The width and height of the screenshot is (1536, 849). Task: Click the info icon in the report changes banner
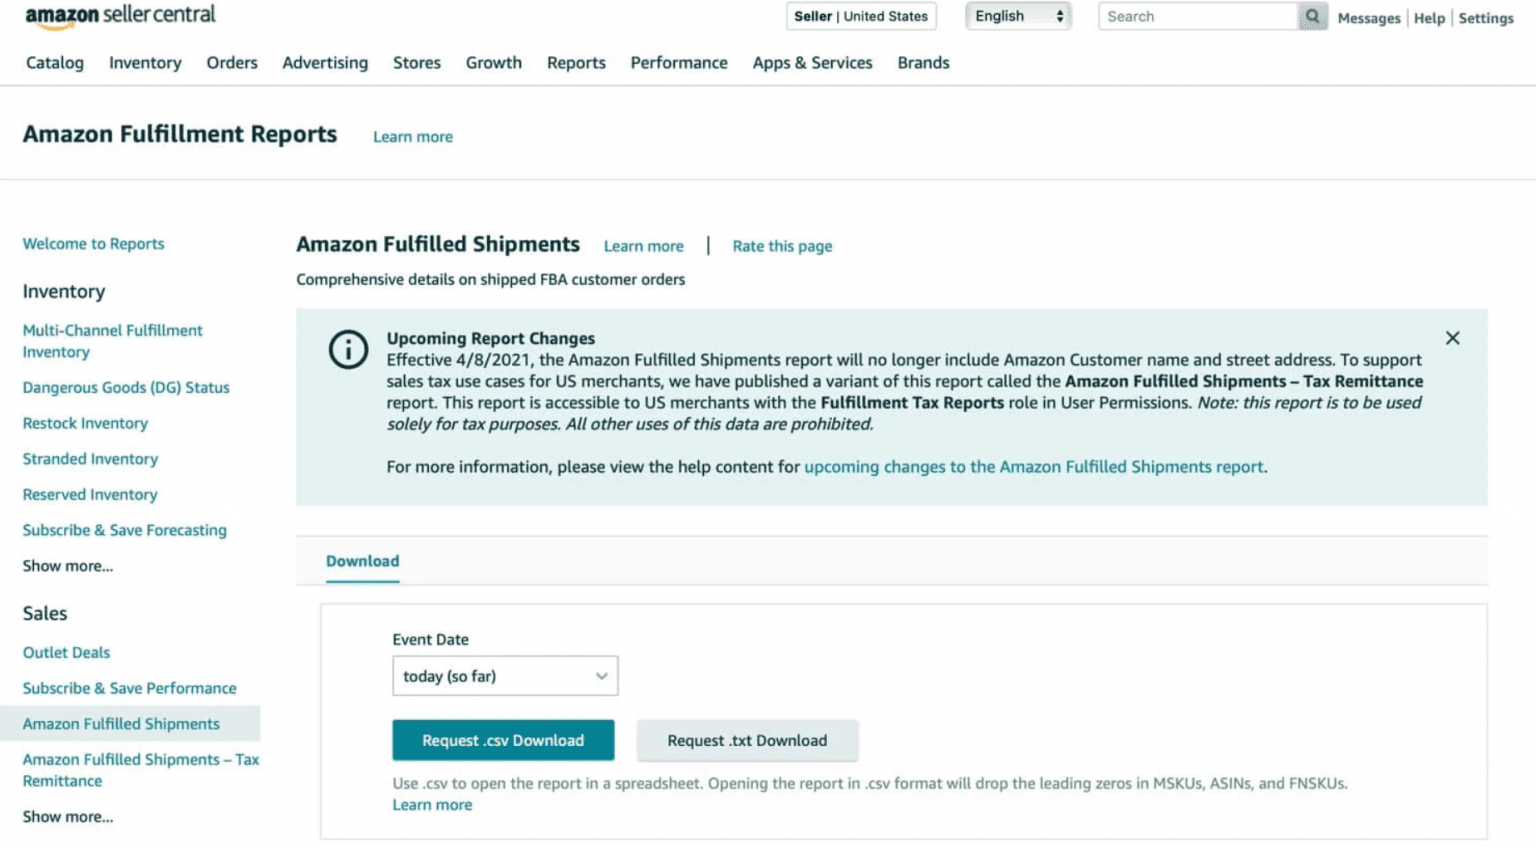tap(347, 349)
